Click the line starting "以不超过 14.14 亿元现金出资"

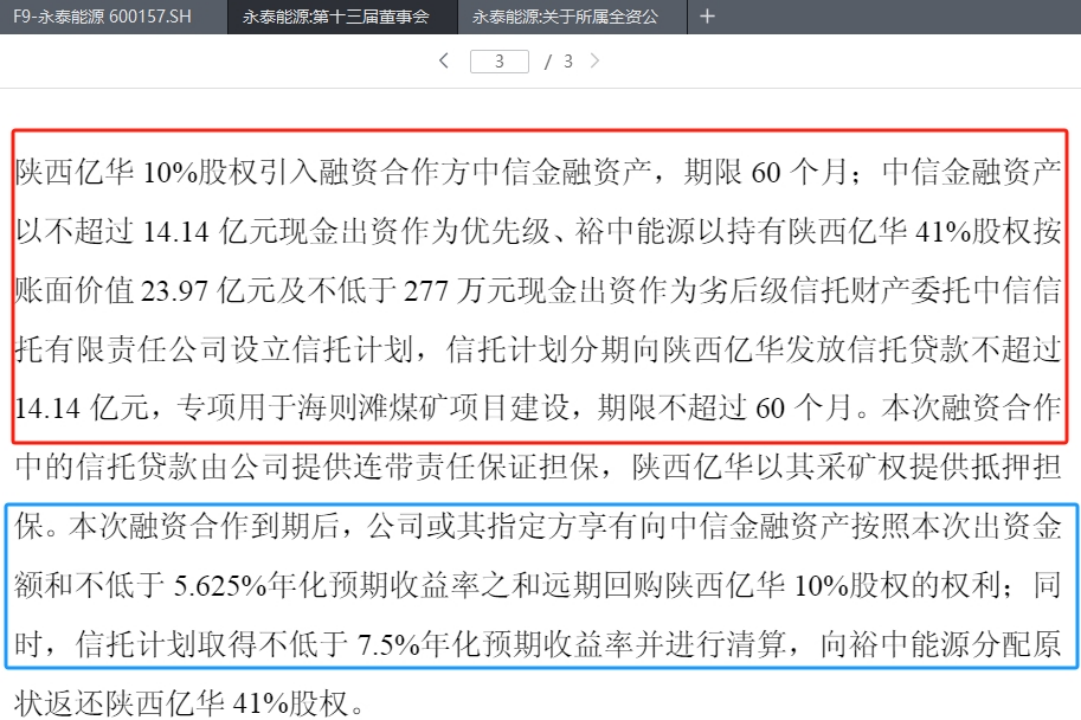point(538,231)
